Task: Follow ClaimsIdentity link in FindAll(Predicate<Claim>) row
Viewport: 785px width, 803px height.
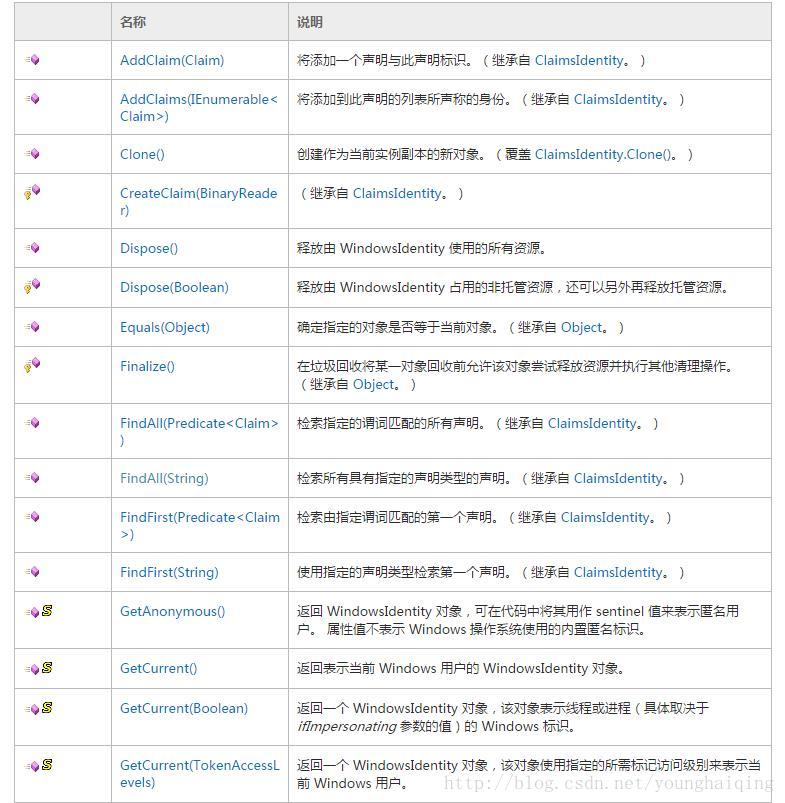Action: [x=592, y=423]
